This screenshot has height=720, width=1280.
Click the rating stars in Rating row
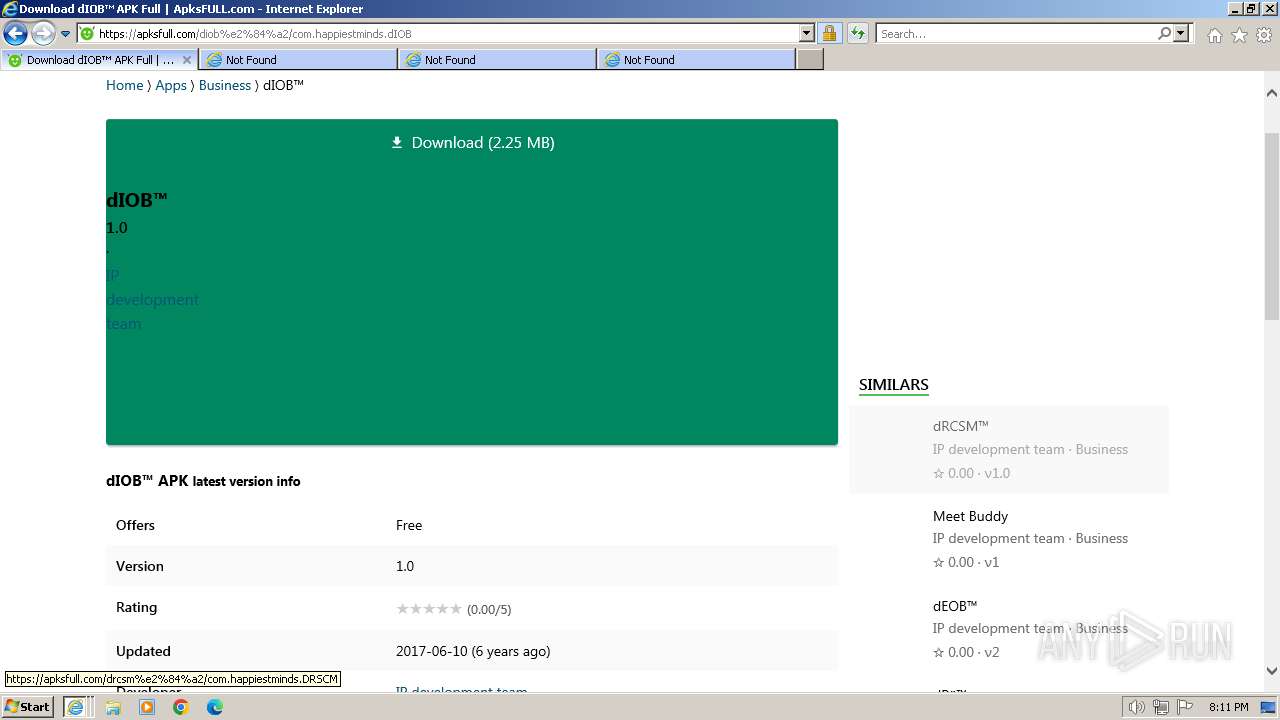pyautogui.click(x=429, y=609)
